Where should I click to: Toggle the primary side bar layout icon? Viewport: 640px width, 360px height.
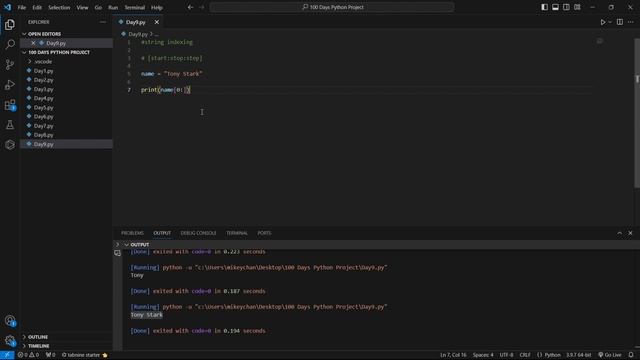(x=544, y=7)
